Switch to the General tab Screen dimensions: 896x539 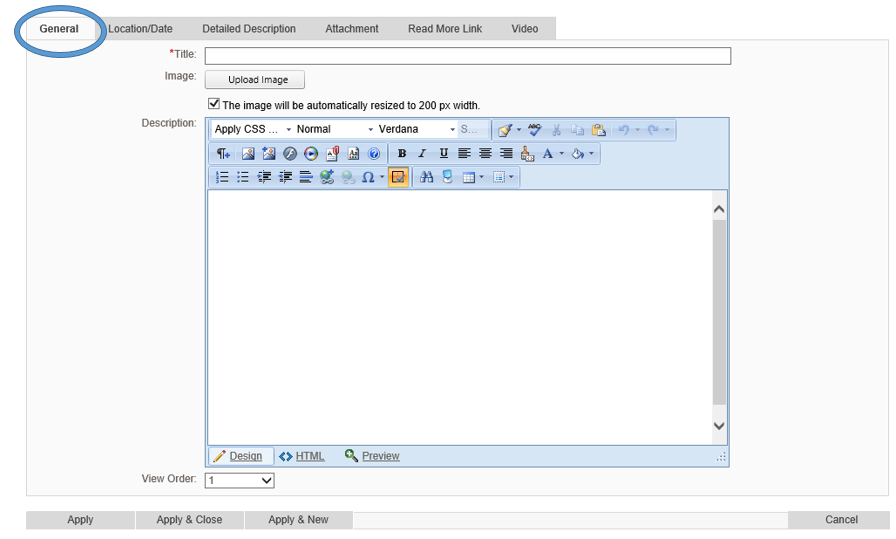59,29
